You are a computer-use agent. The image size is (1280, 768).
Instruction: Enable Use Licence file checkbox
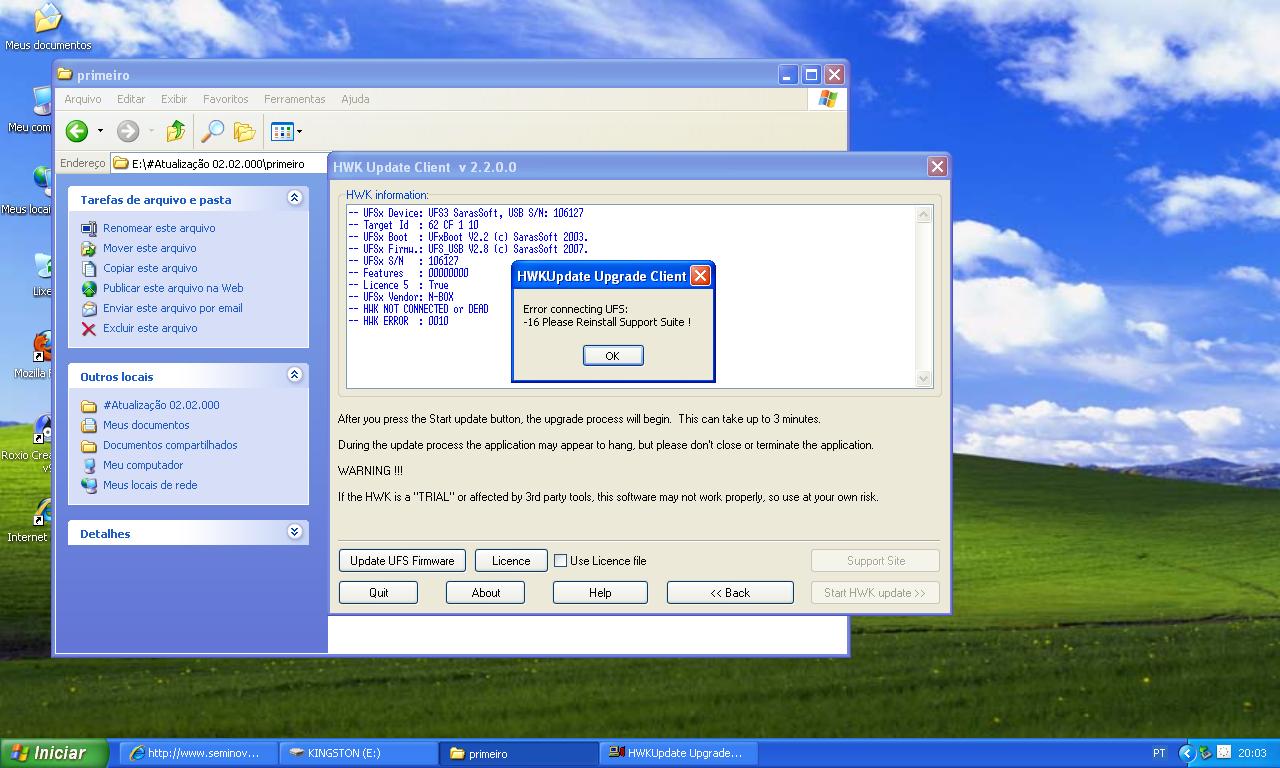tap(561, 561)
